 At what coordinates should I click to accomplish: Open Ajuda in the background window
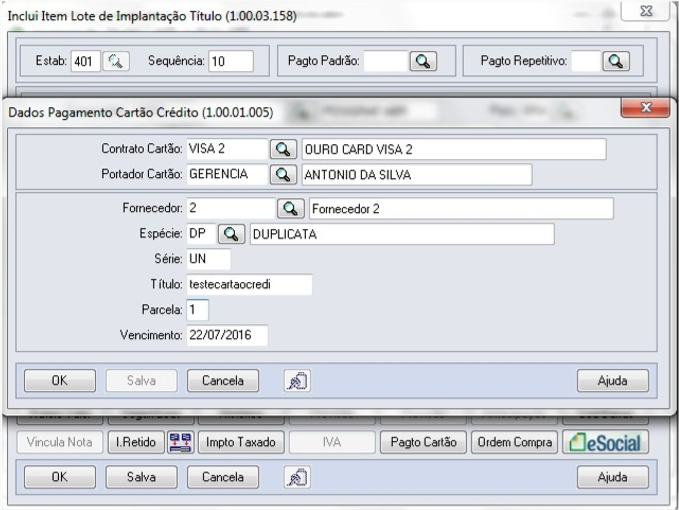(x=613, y=477)
